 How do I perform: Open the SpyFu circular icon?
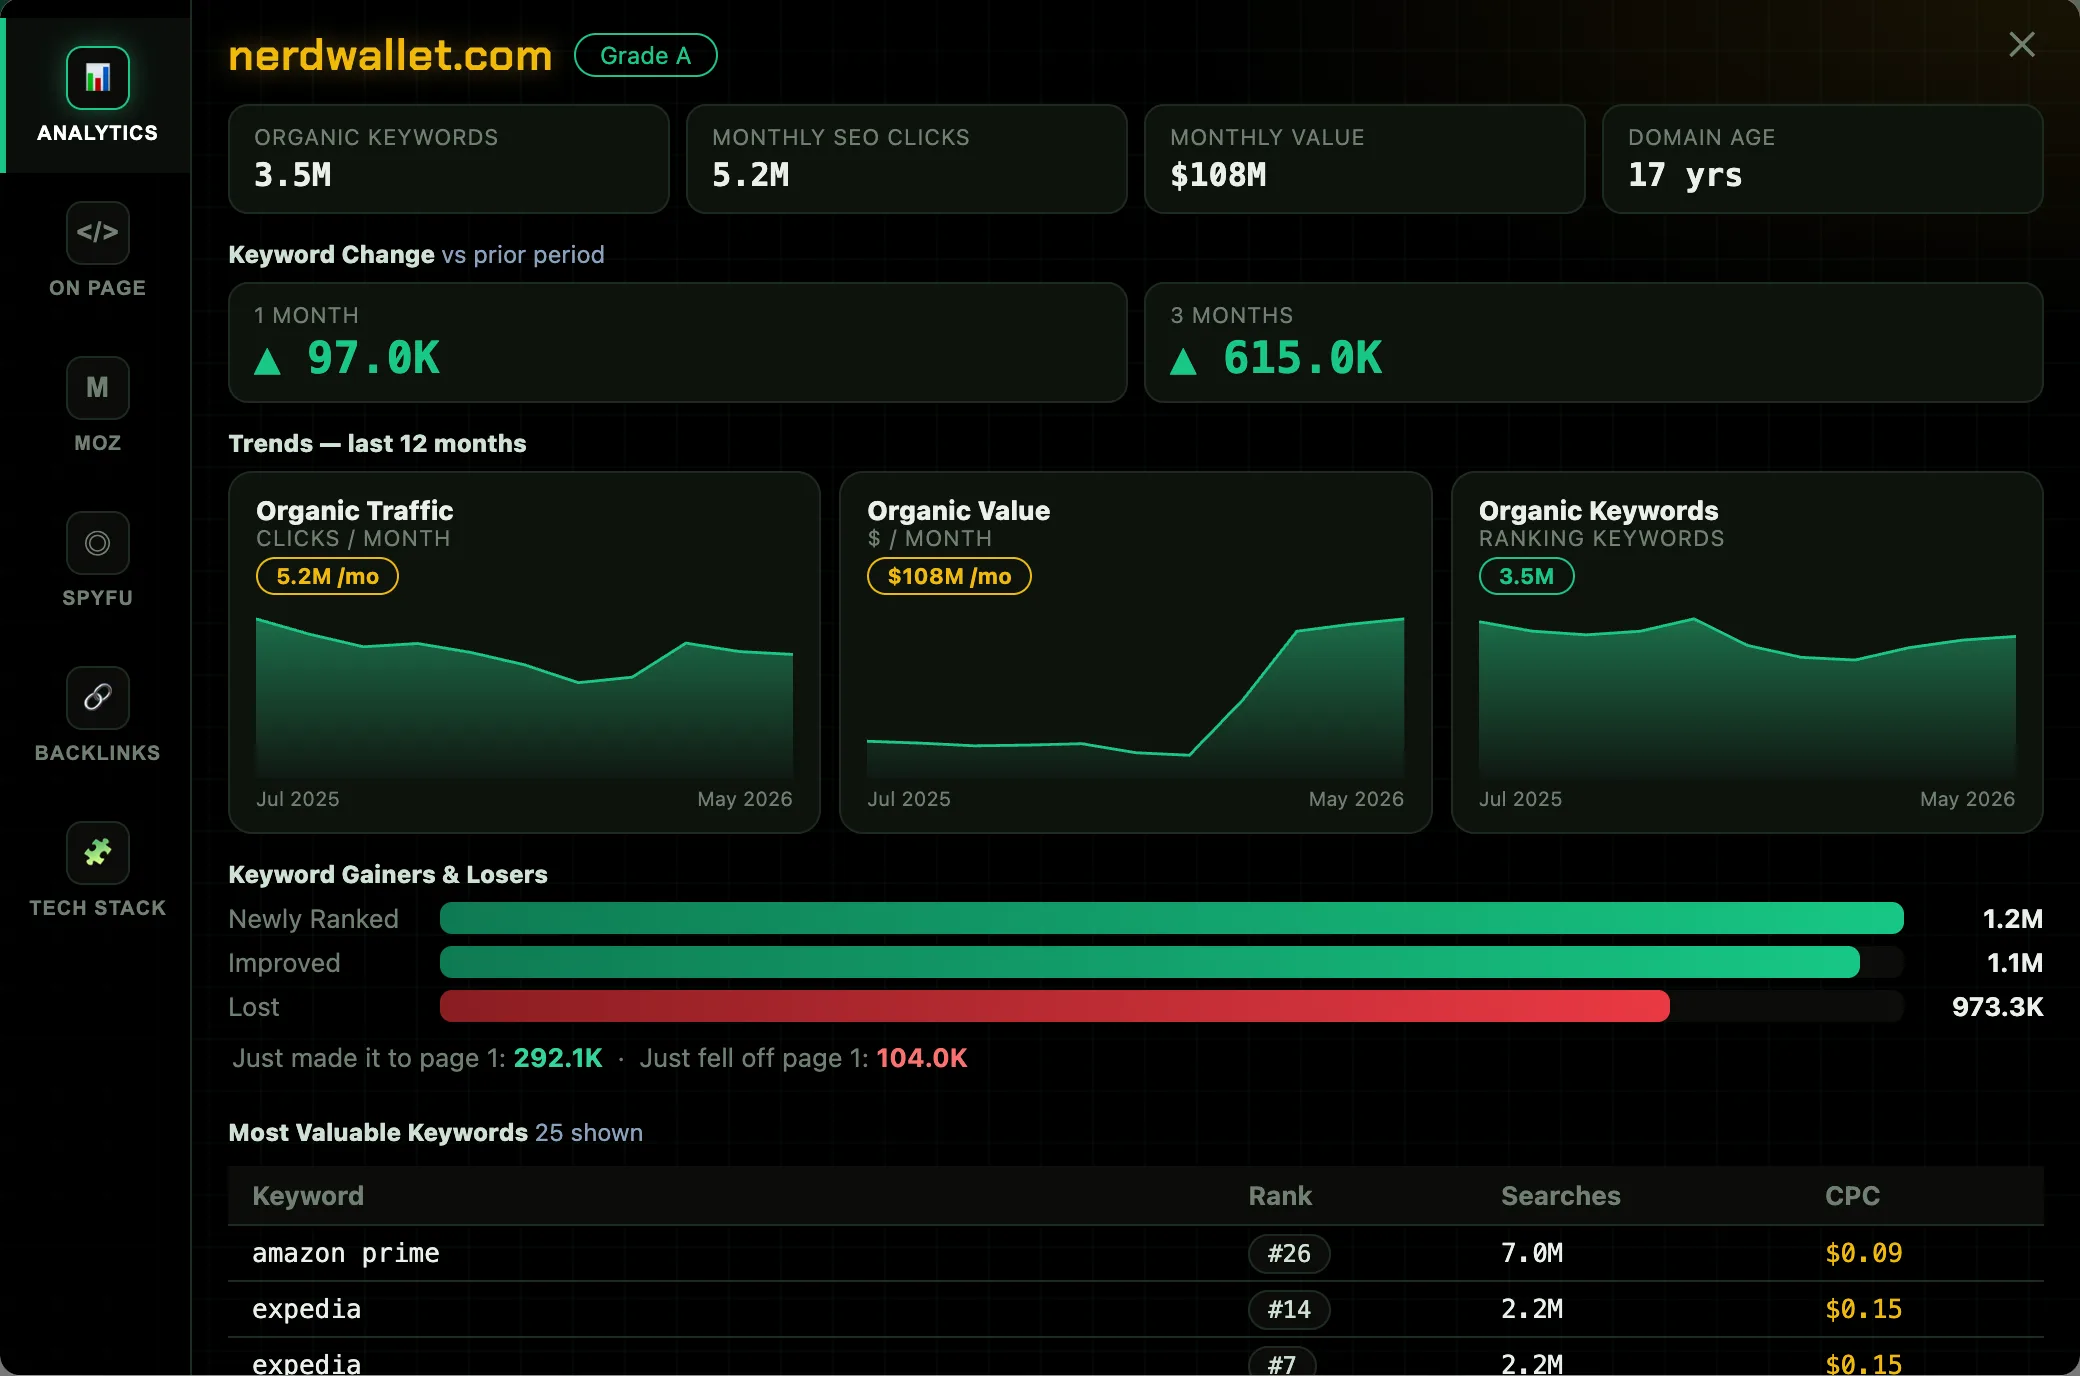(x=98, y=543)
